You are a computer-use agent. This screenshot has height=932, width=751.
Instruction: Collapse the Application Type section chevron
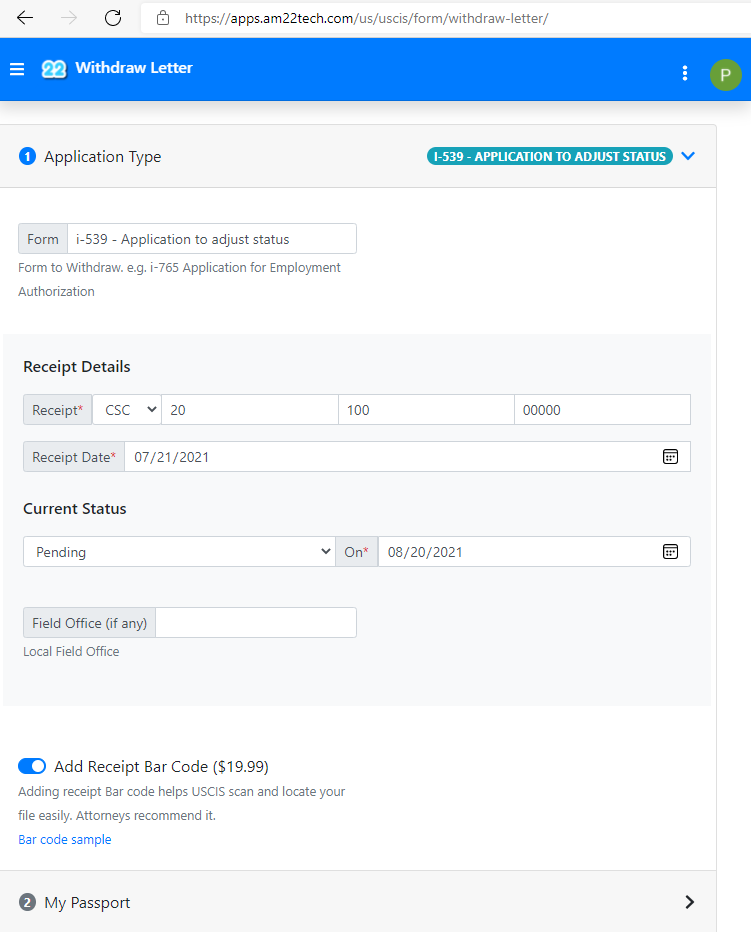[x=688, y=156]
